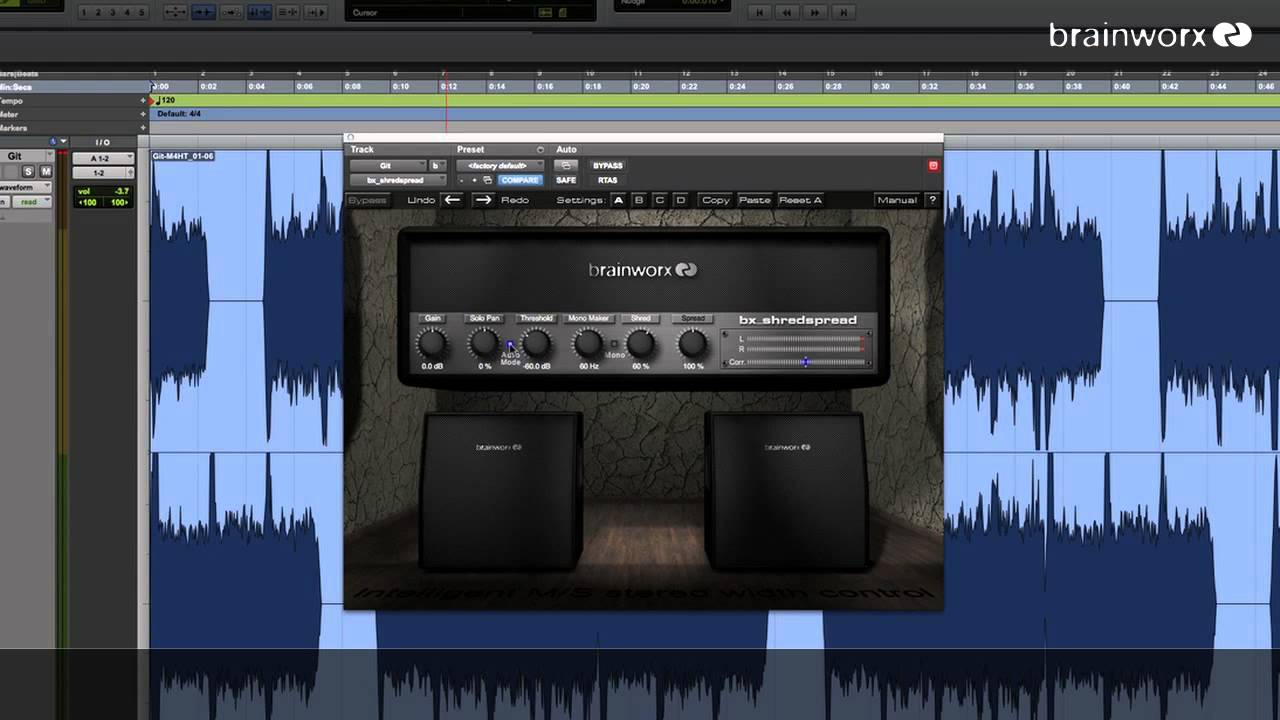
Task: Select settings slot D
Action: 681,200
